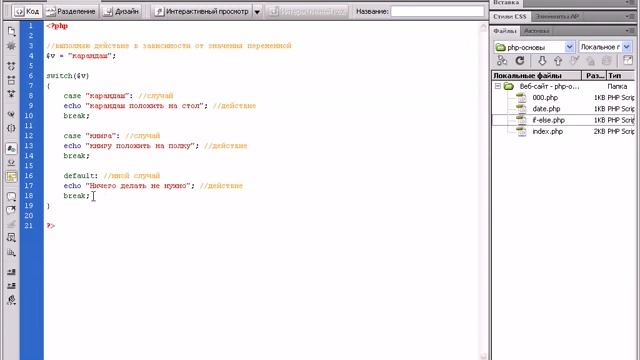Screen dimensions: 640x360
Task: Collapse Веб-сайт root folder tree
Action: 498,86
